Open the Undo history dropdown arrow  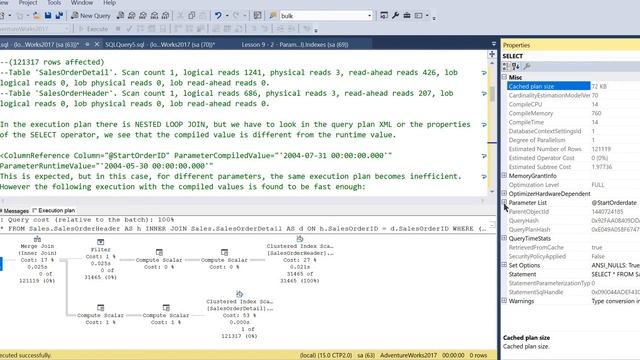227,16
